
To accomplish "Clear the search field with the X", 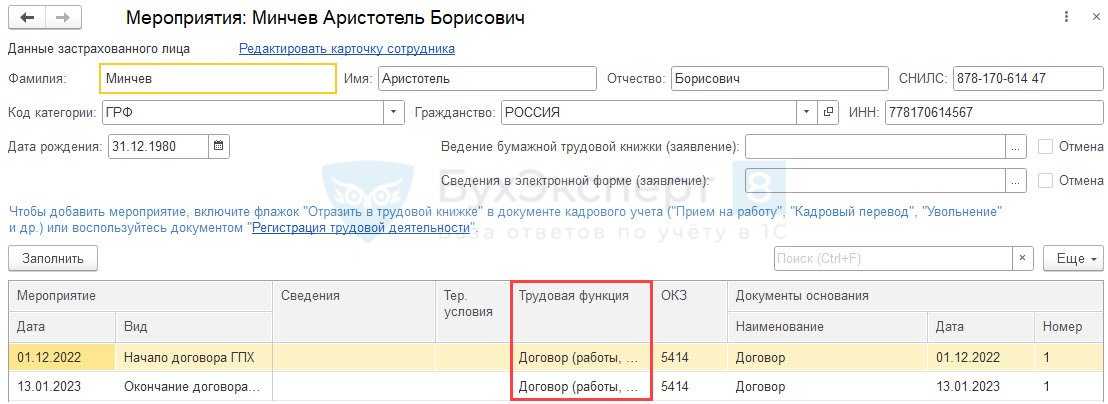I will point(1022,258).
